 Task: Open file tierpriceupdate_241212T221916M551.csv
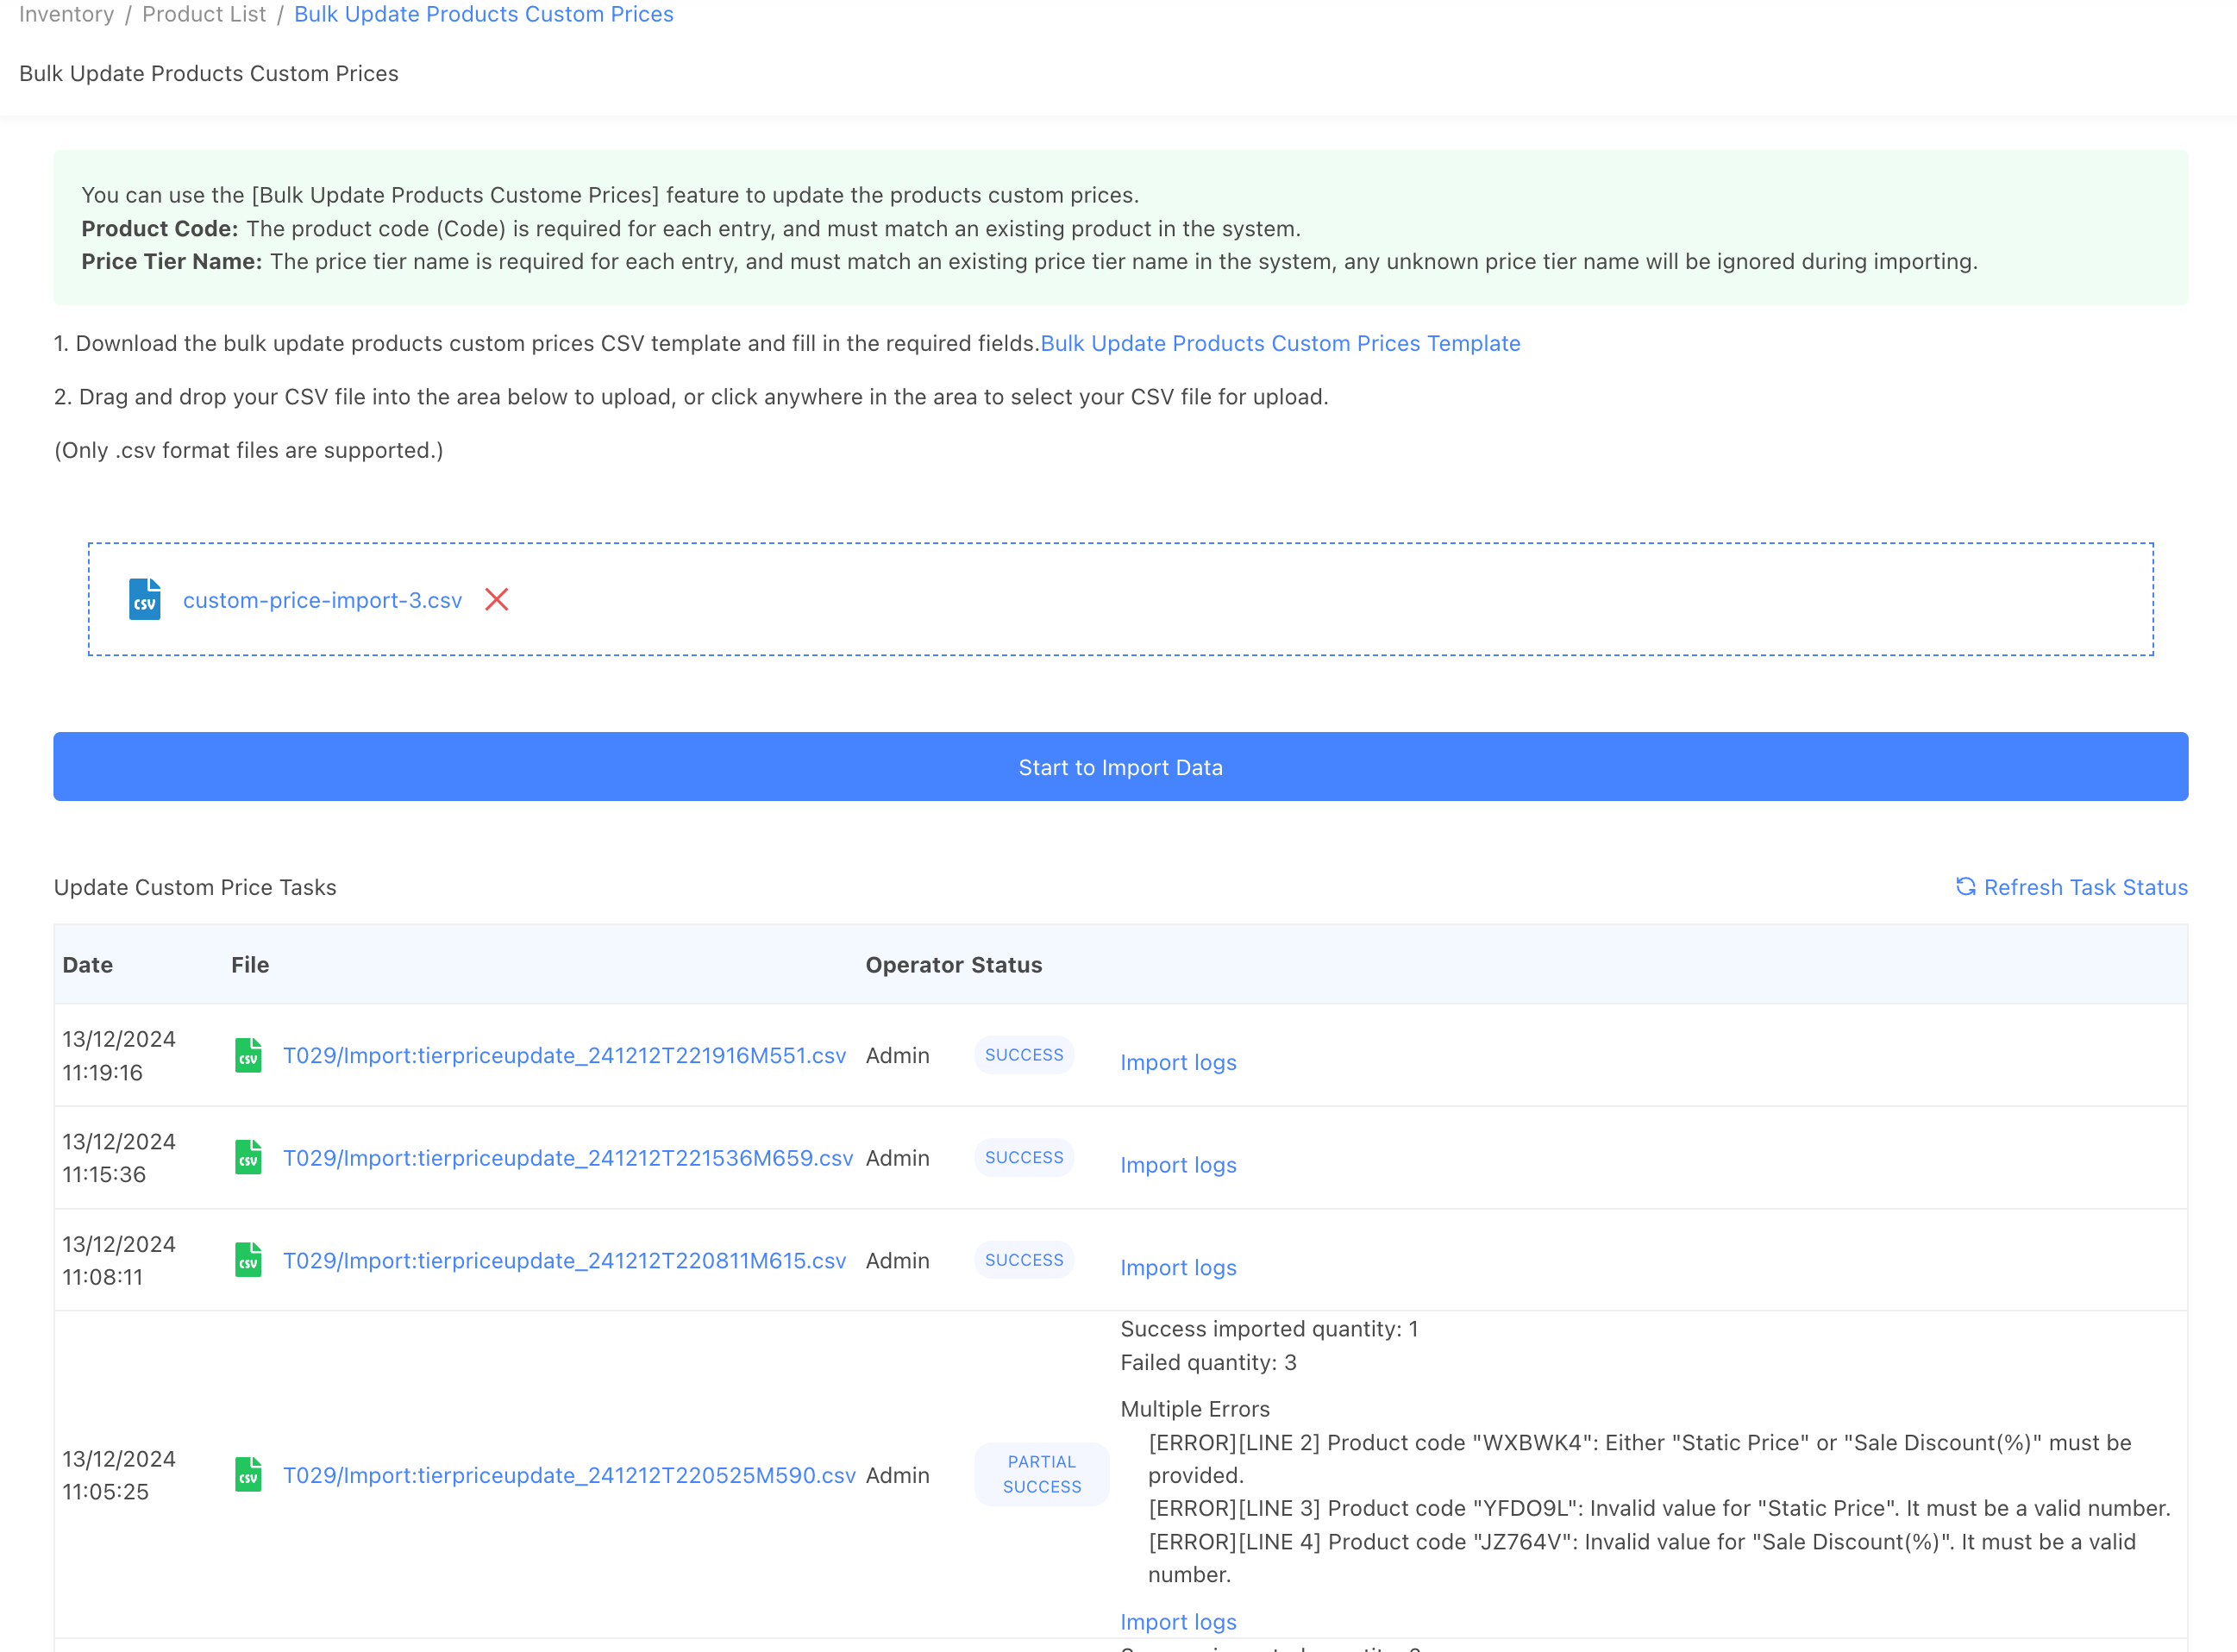click(x=563, y=1055)
